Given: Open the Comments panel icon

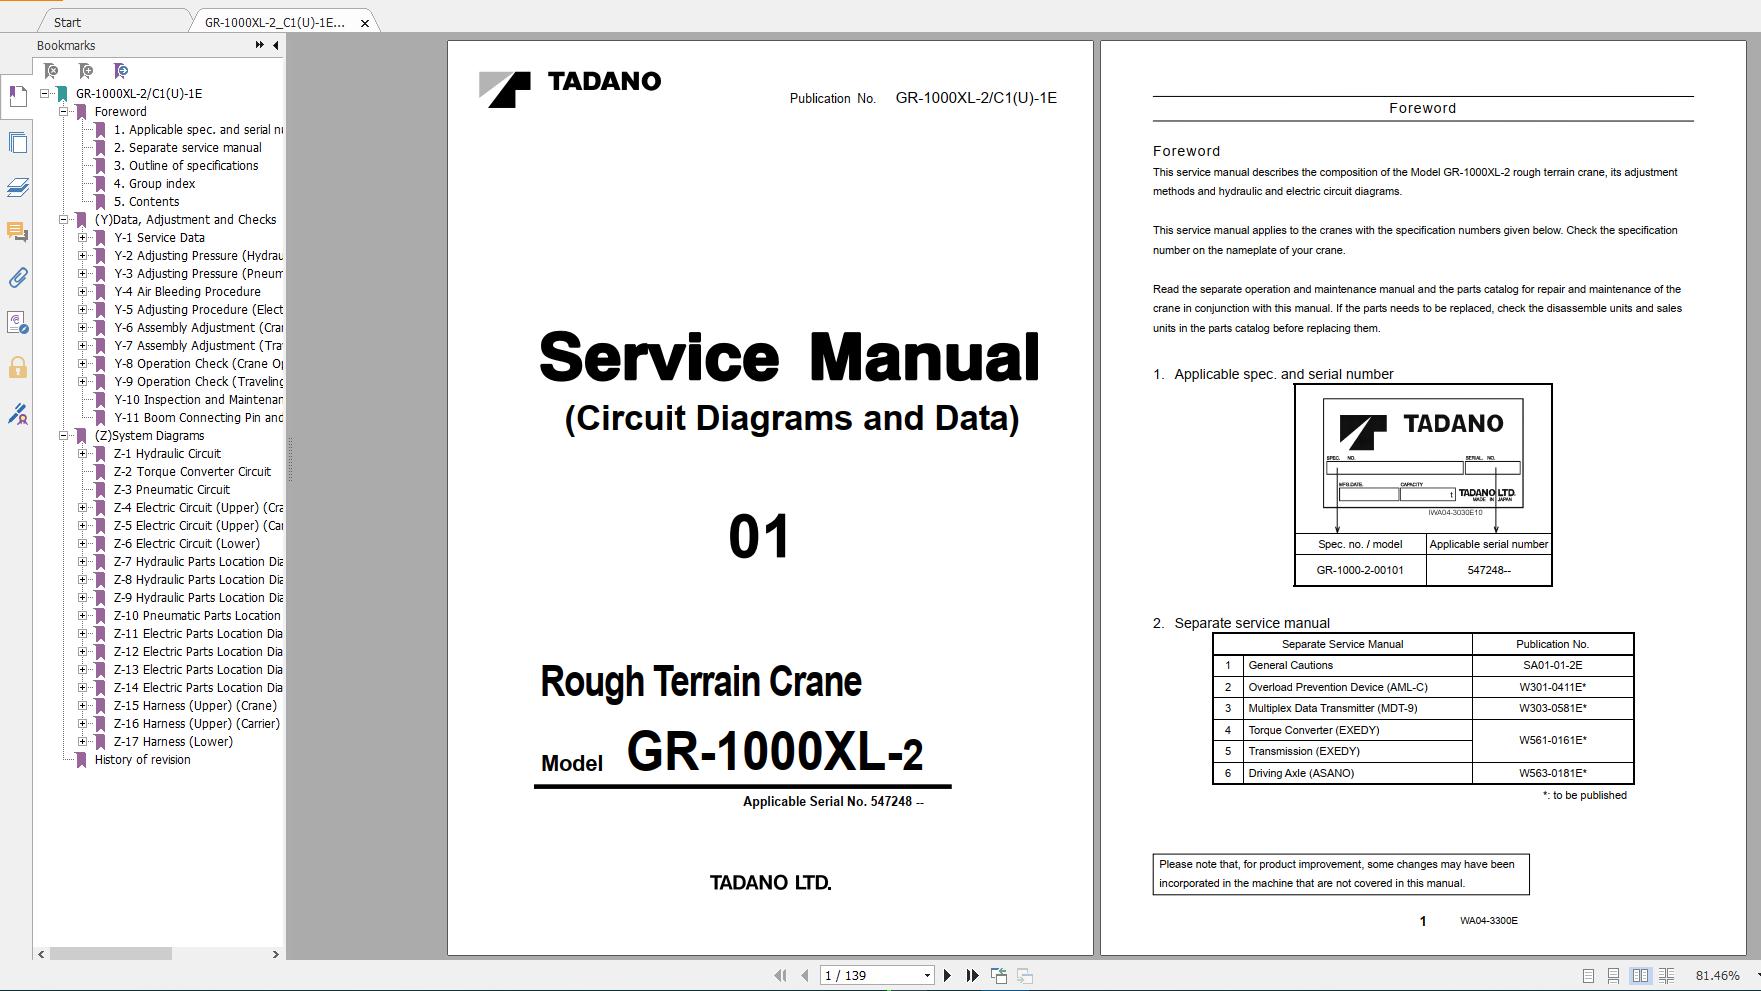Looking at the screenshot, I should [17, 232].
